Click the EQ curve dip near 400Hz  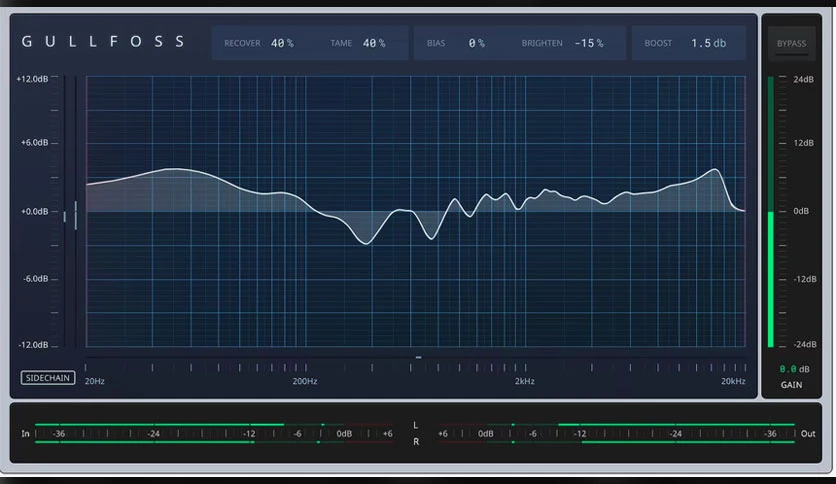coord(366,243)
